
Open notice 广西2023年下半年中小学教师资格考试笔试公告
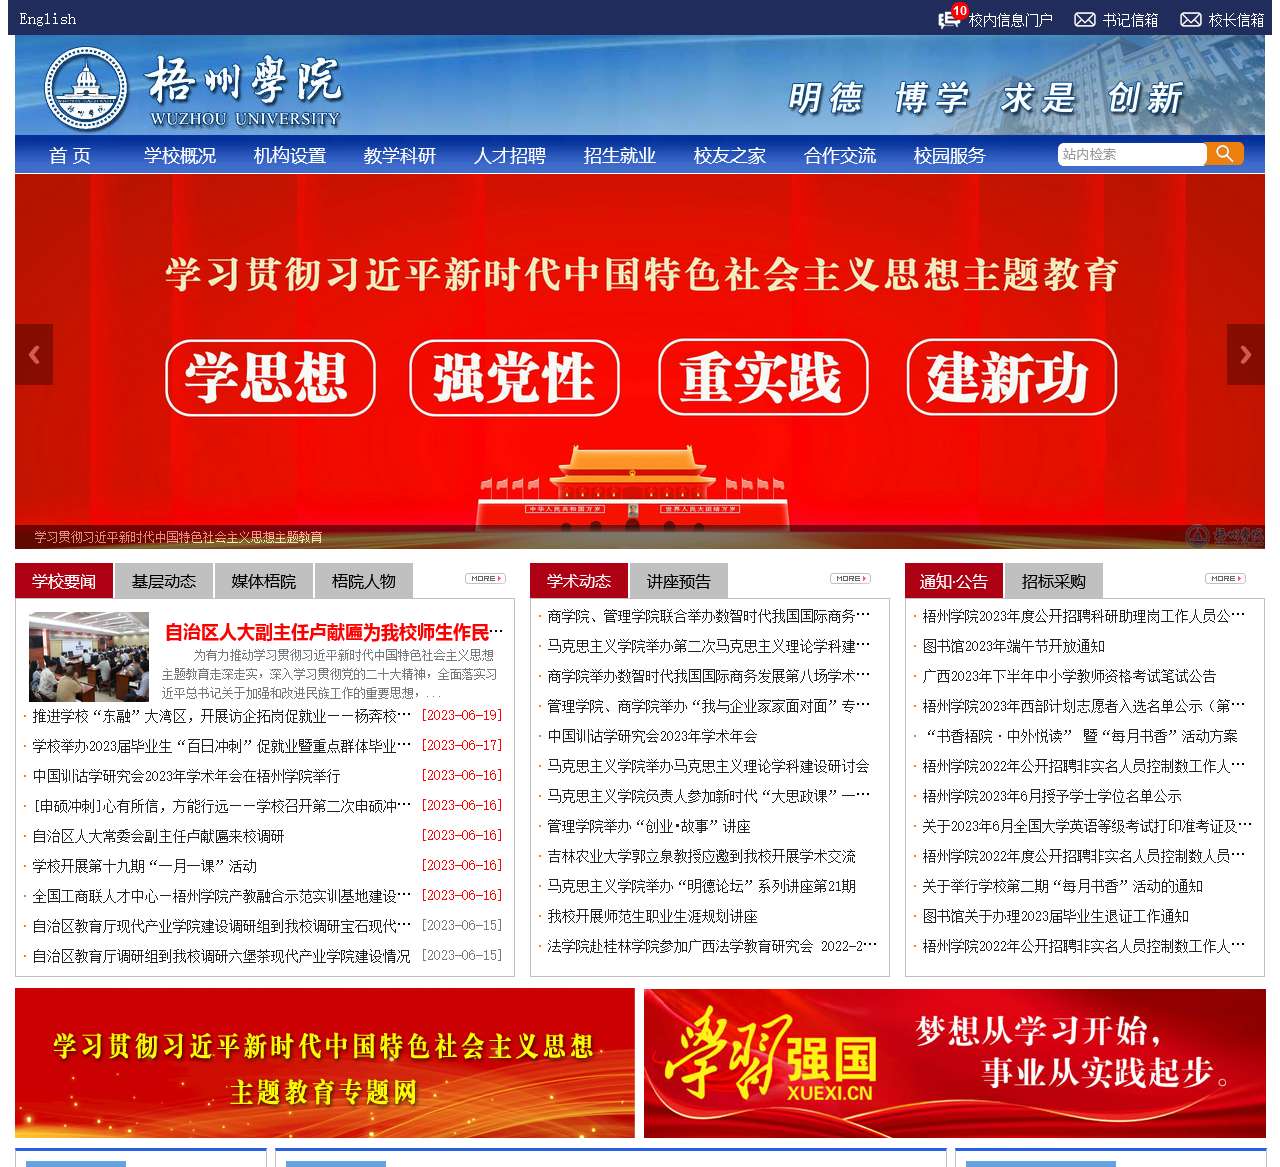pyautogui.click(x=1069, y=676)
